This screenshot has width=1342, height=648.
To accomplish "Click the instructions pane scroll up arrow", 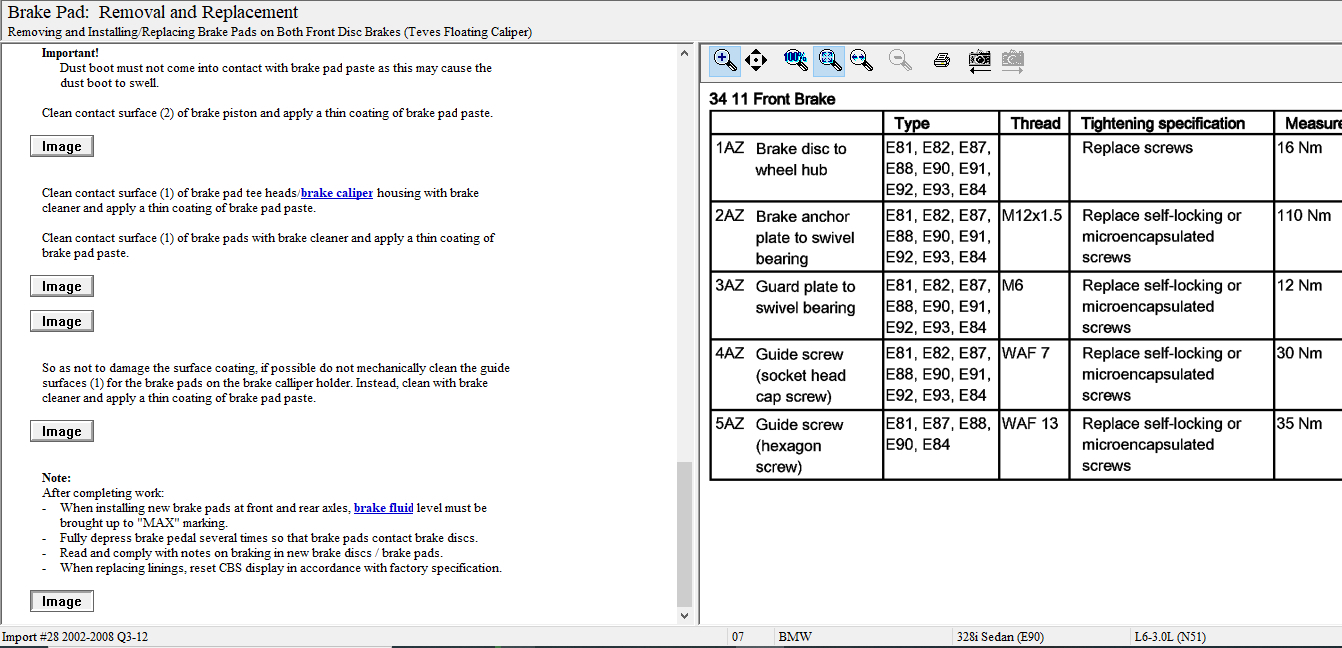I will click(x=685, y=53).
